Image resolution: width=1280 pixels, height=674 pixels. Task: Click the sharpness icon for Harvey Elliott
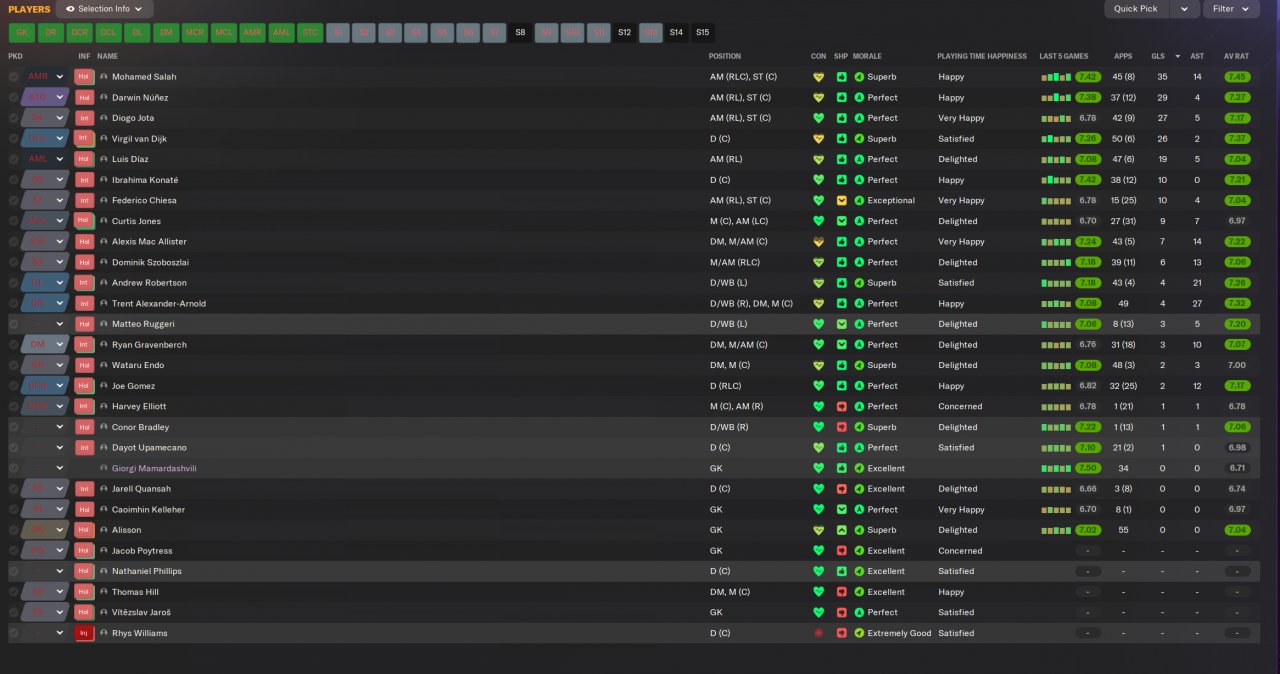pyautogui.click(x=842, y=407)
